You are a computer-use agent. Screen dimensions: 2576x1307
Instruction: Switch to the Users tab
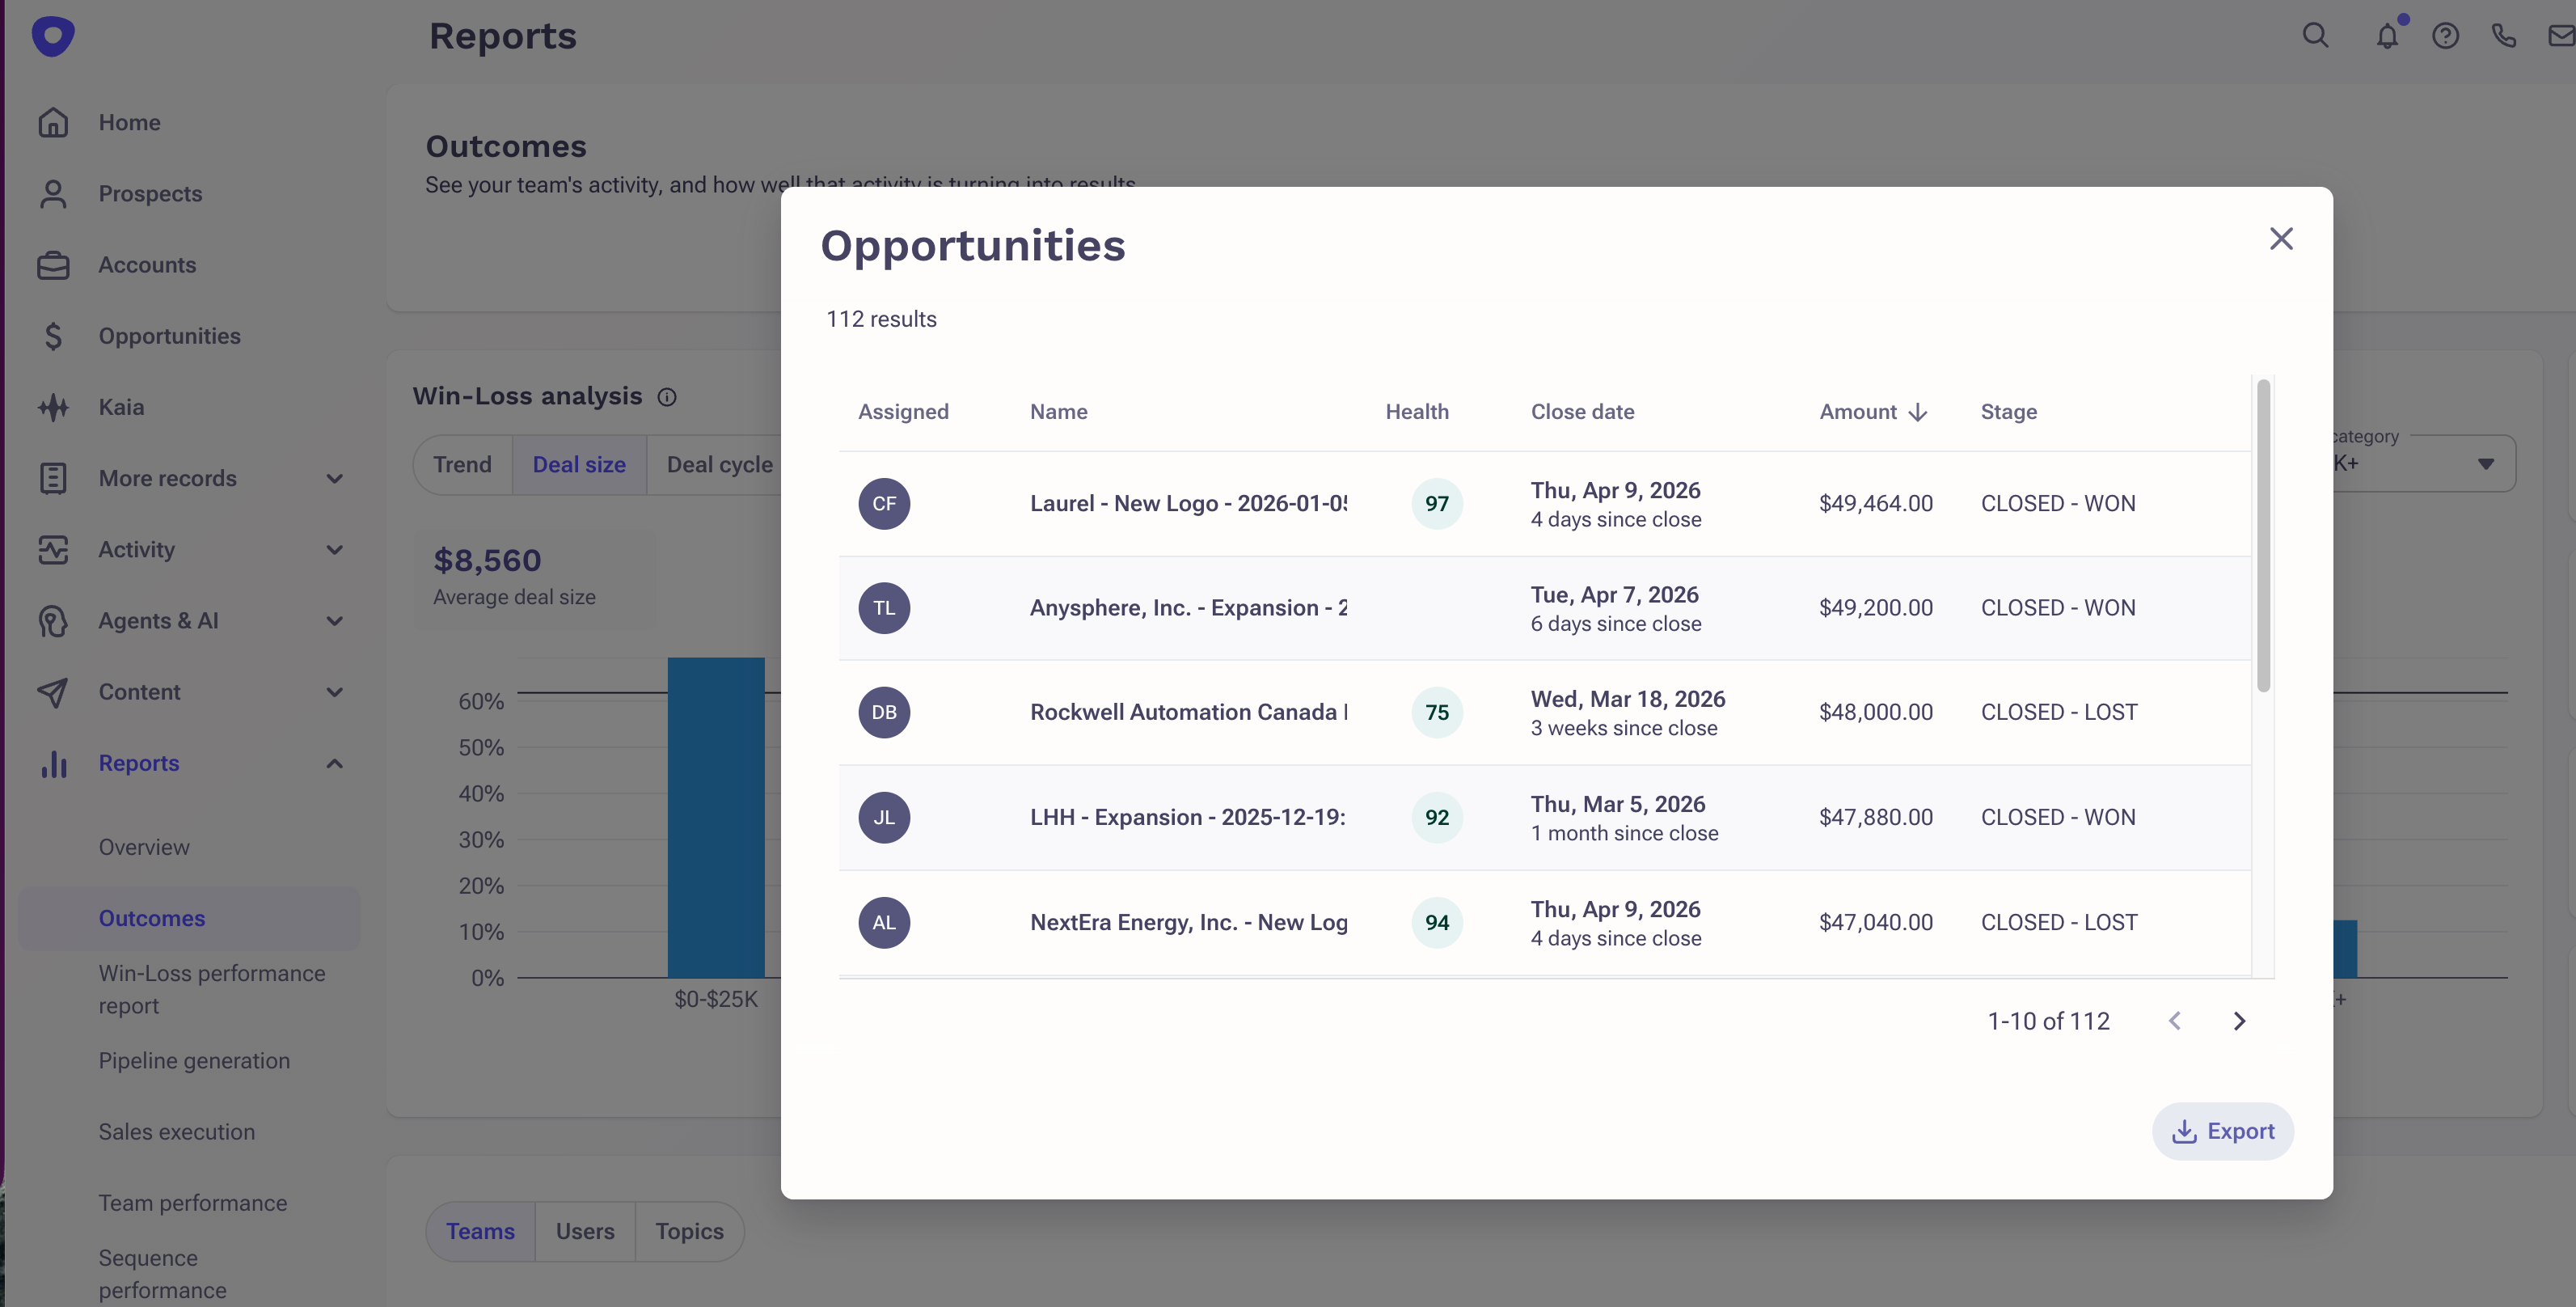point(585,1231)
